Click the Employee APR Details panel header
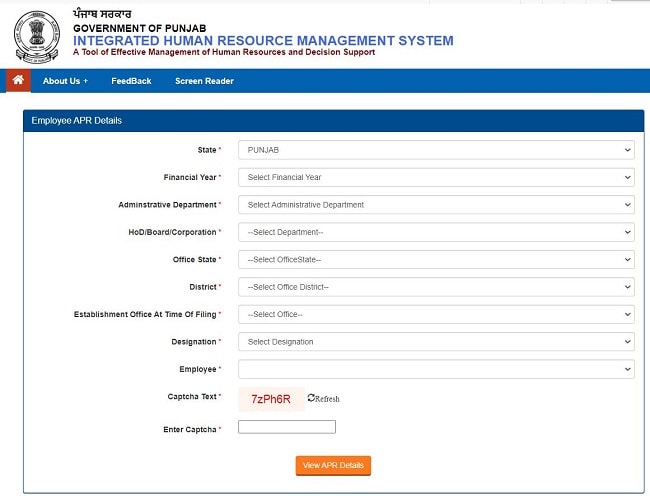Screen dimensions: 650x496 334,121
